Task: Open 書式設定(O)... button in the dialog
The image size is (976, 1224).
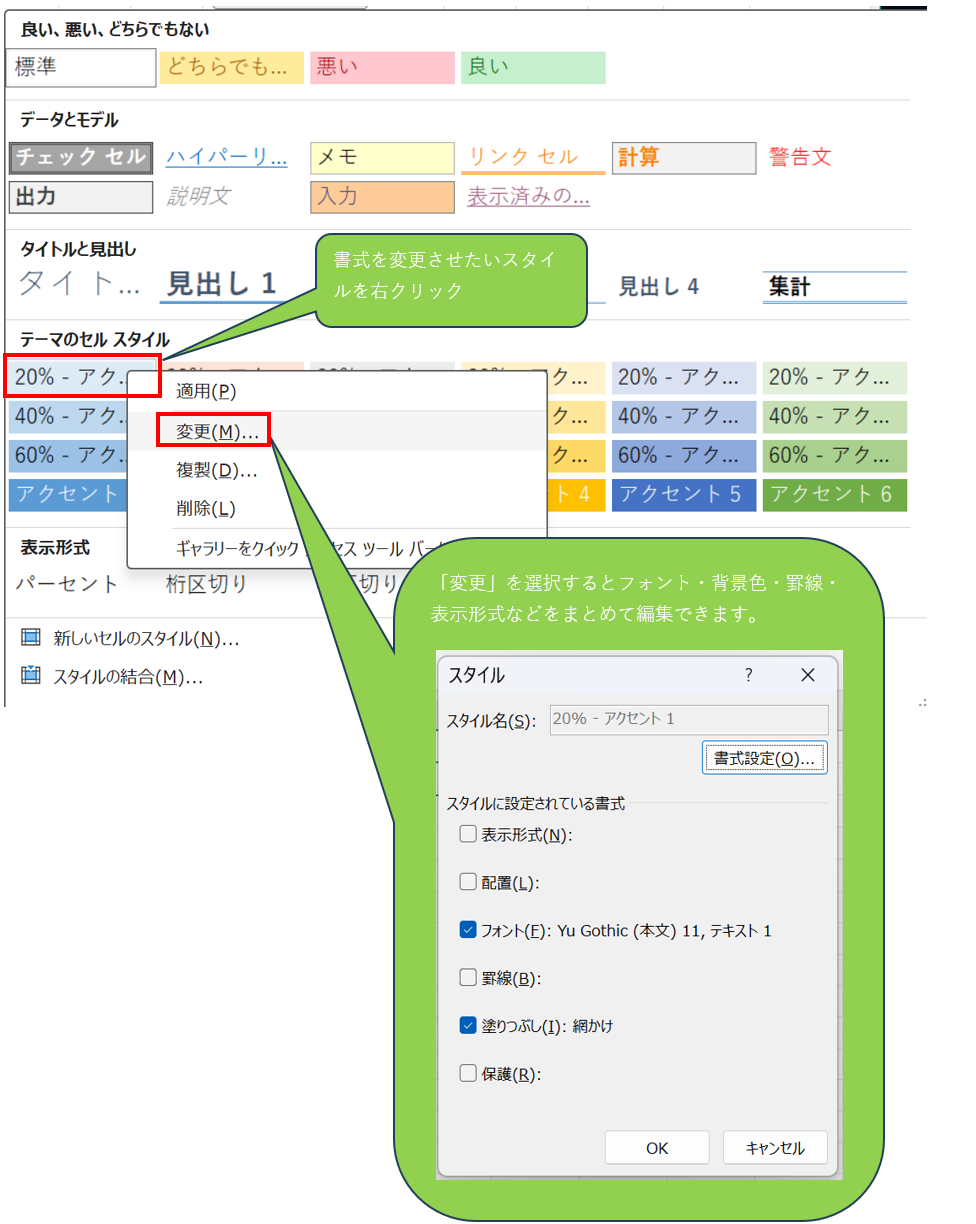Action: (765, 758)
